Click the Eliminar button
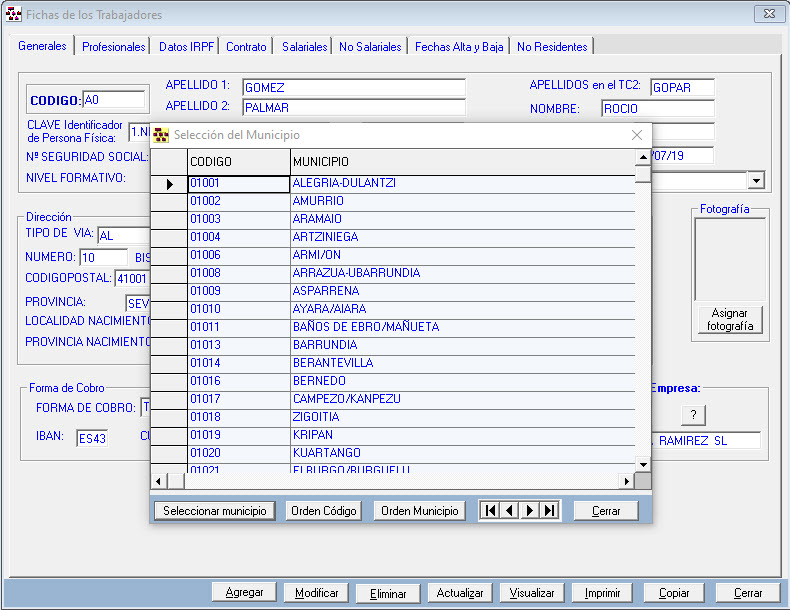Image resolution: width=790 pixels, height=610 pixels. (x=388, y=594)
